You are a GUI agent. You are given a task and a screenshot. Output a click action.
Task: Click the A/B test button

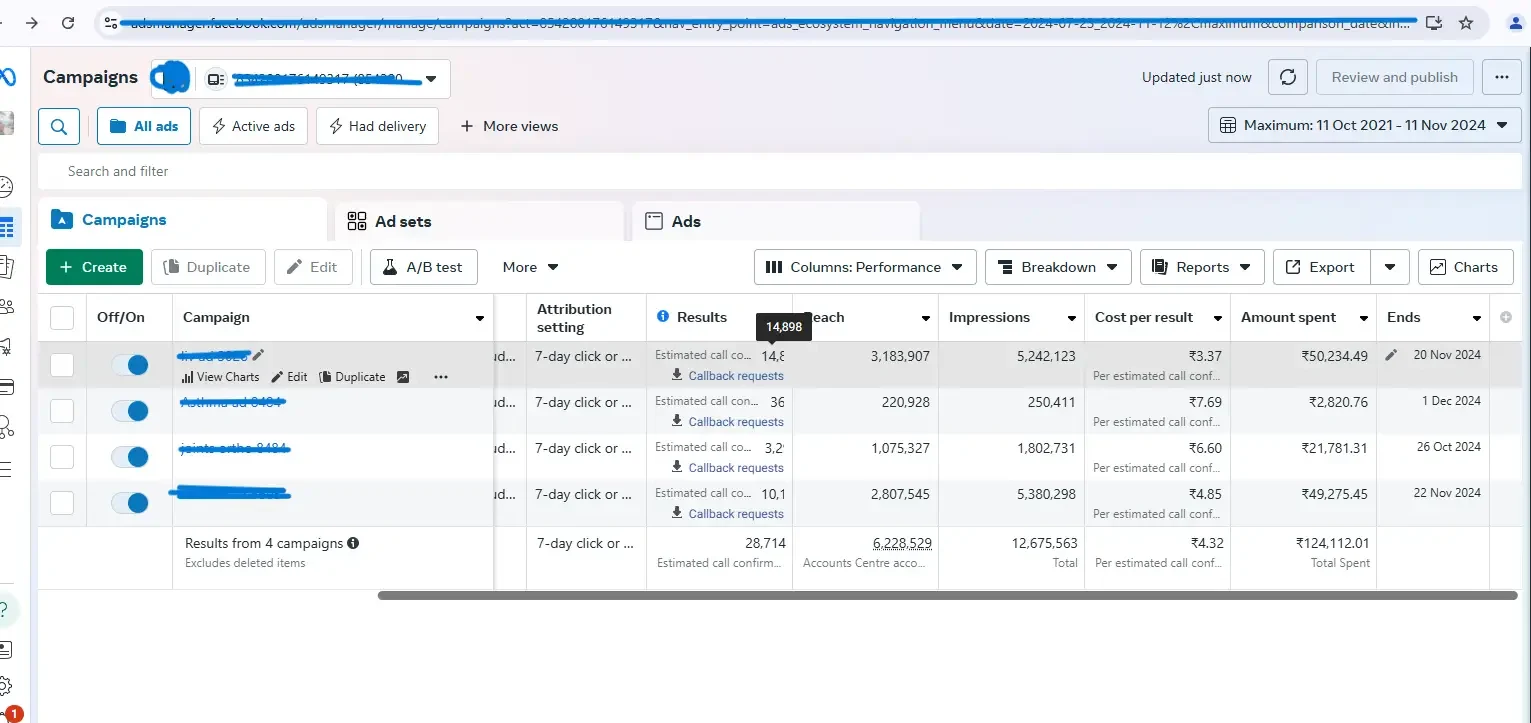click(x=423, y=267)
